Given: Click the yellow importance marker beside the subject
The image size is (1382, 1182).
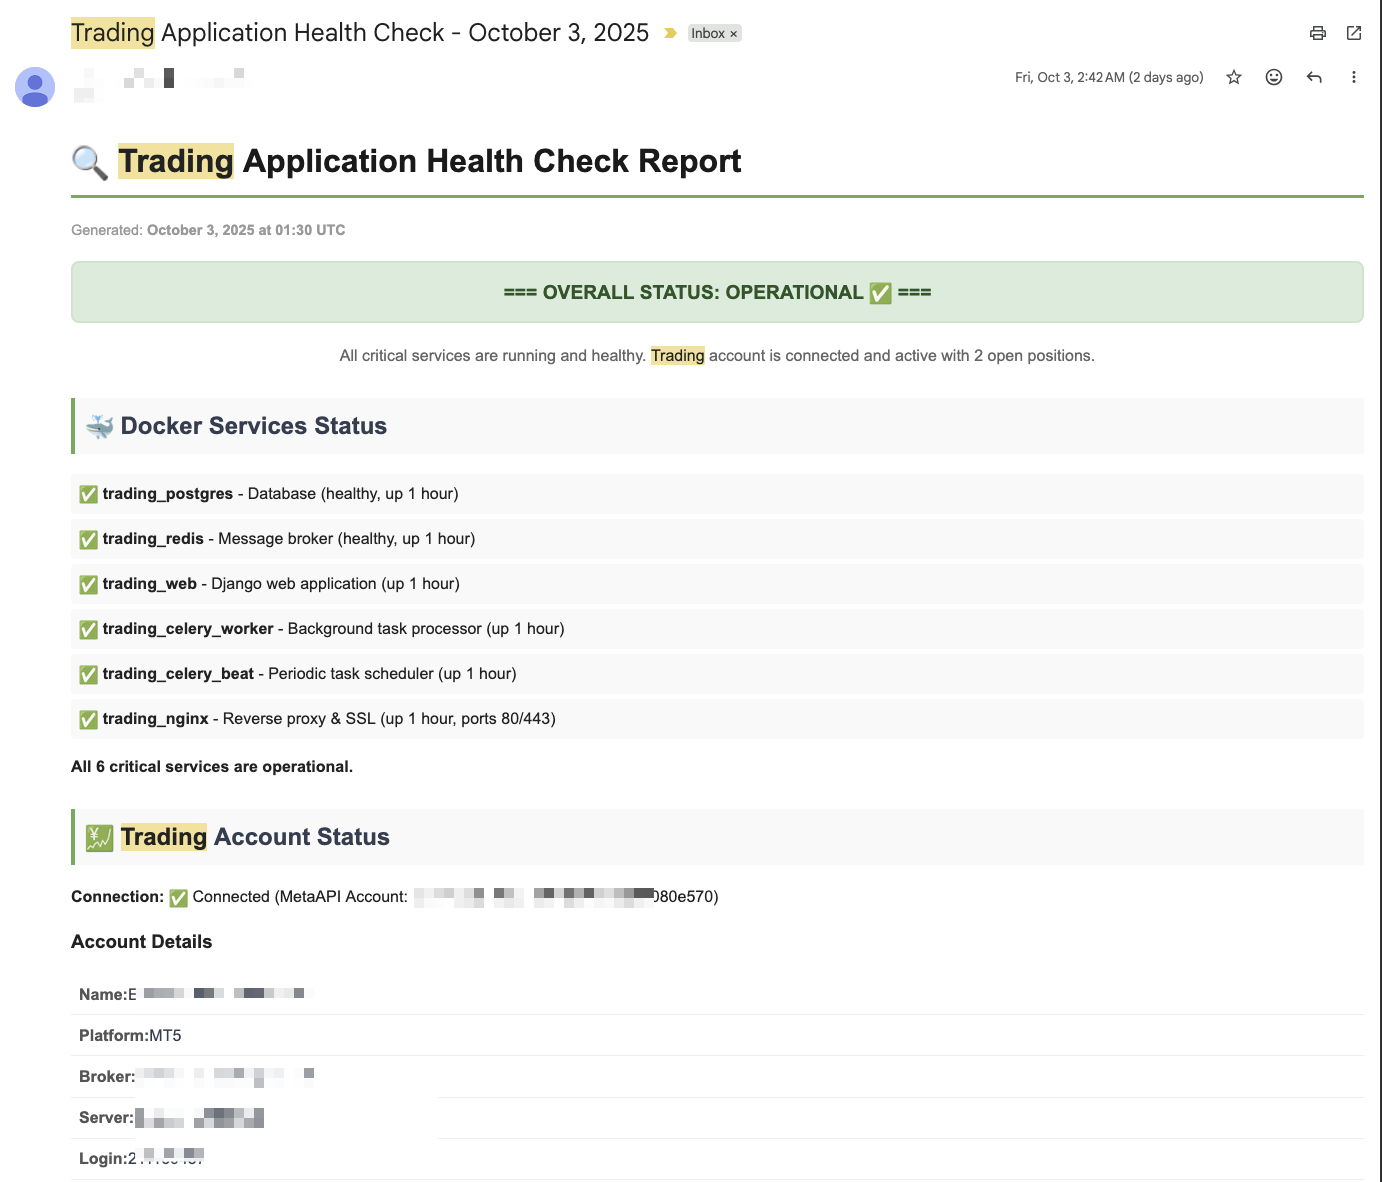Looking at the screenshot, I should coord(671,33).
